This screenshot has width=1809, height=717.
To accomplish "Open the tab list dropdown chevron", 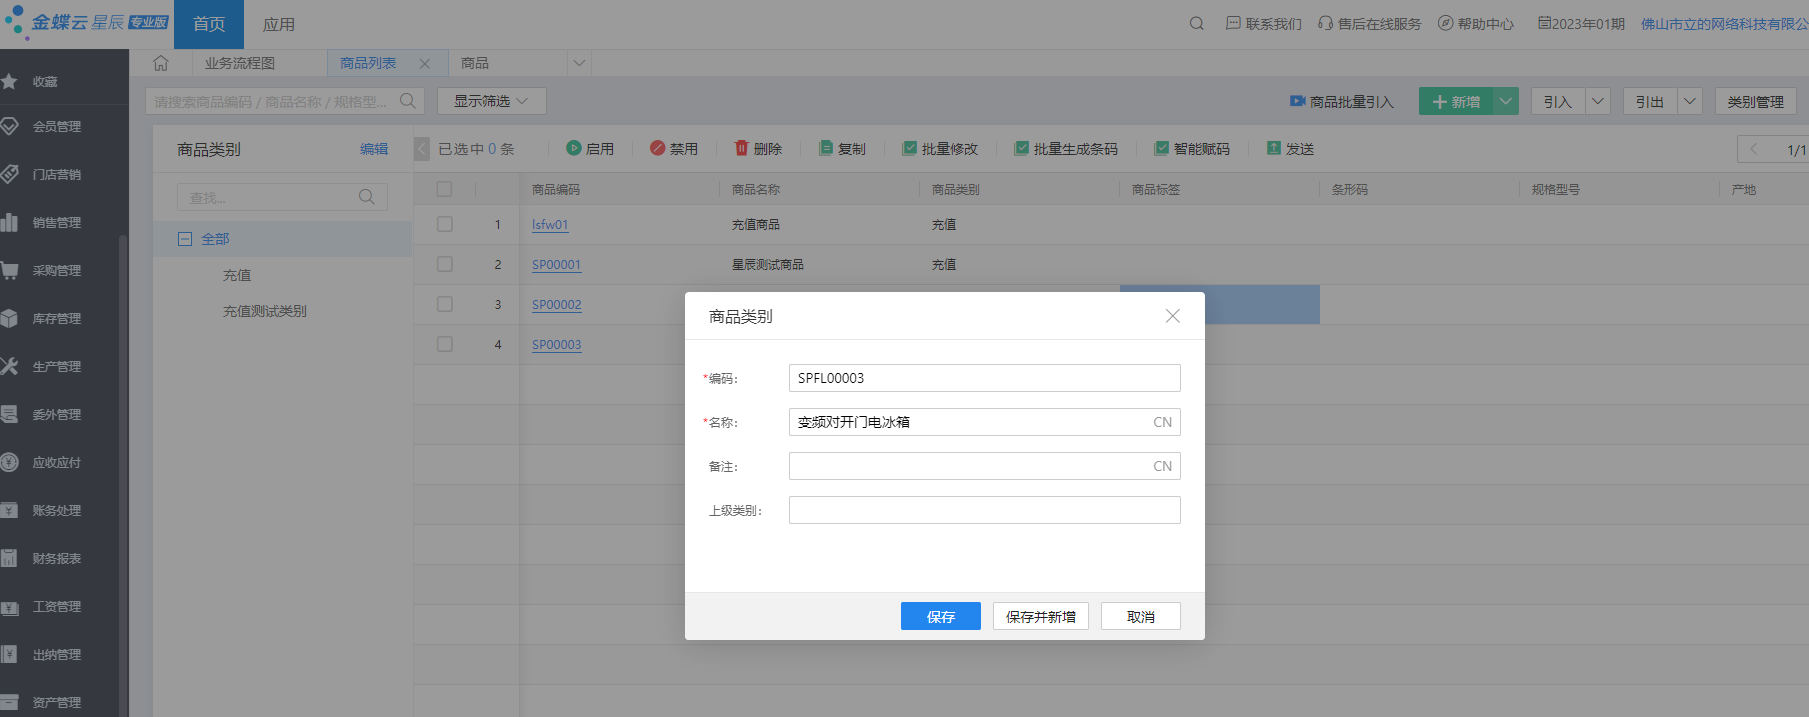I will 579,63.
